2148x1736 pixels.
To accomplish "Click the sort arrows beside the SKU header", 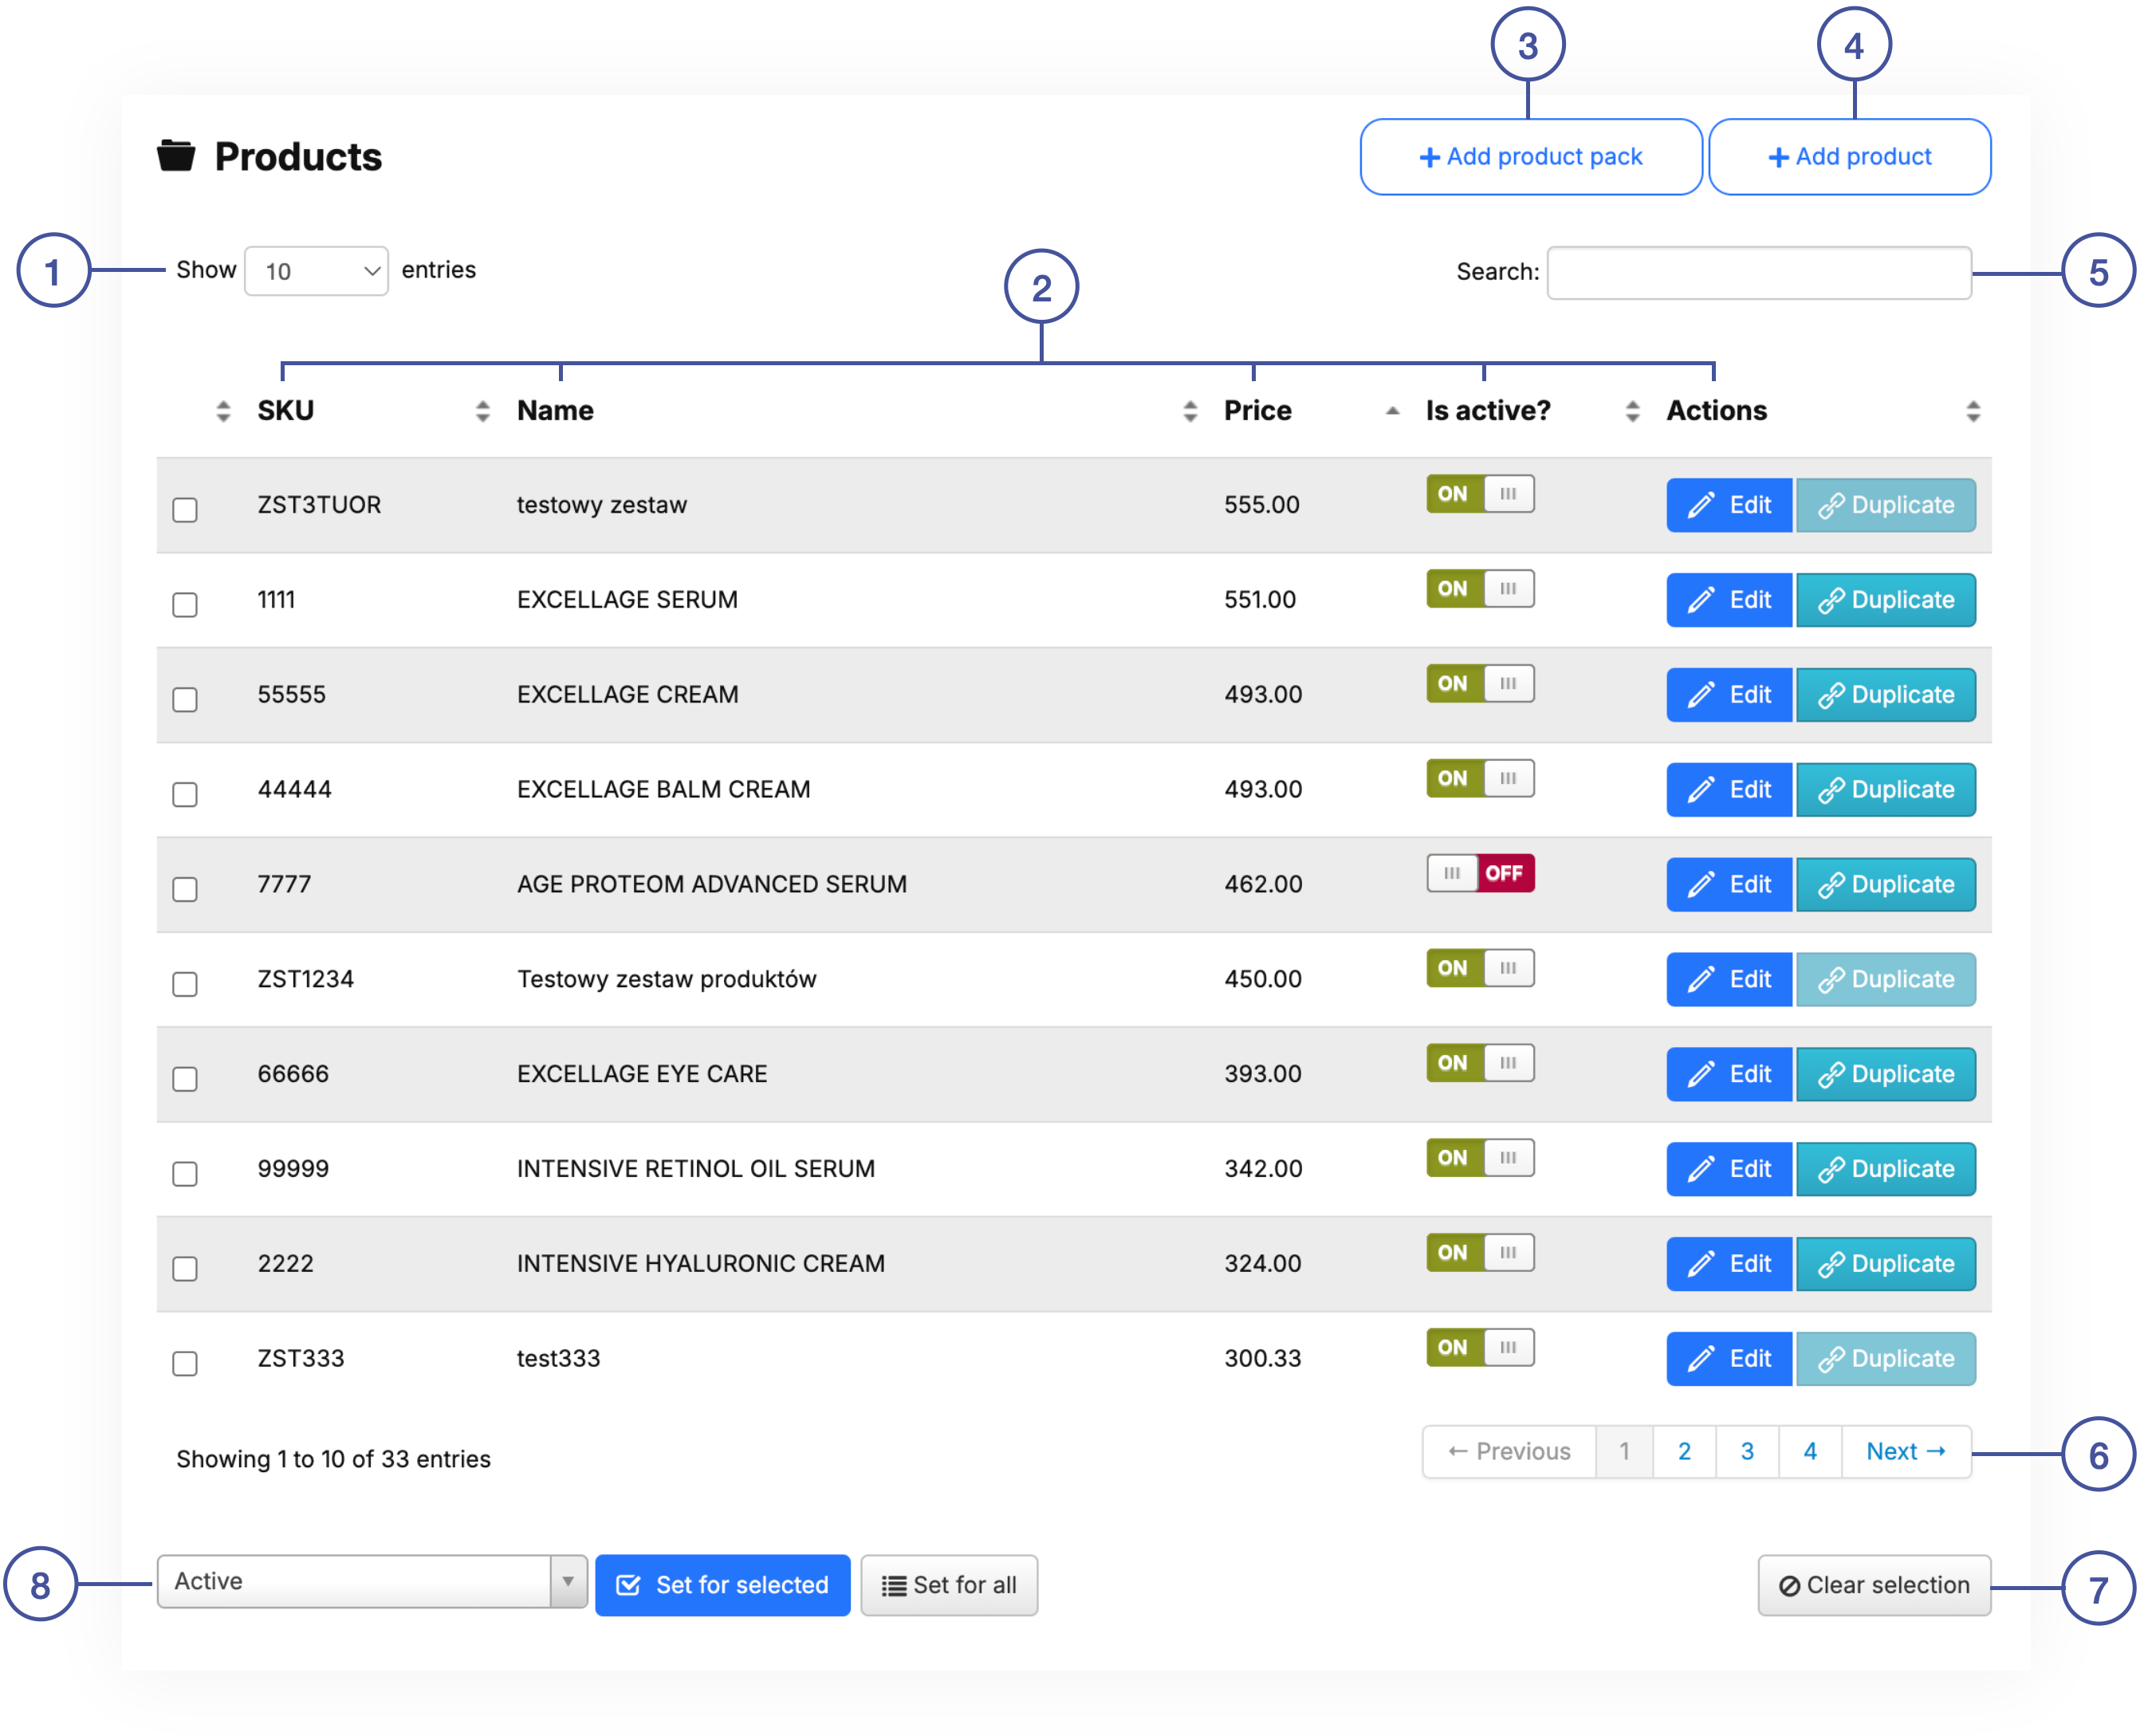I will pyautogui.click(x=482, y=411).
